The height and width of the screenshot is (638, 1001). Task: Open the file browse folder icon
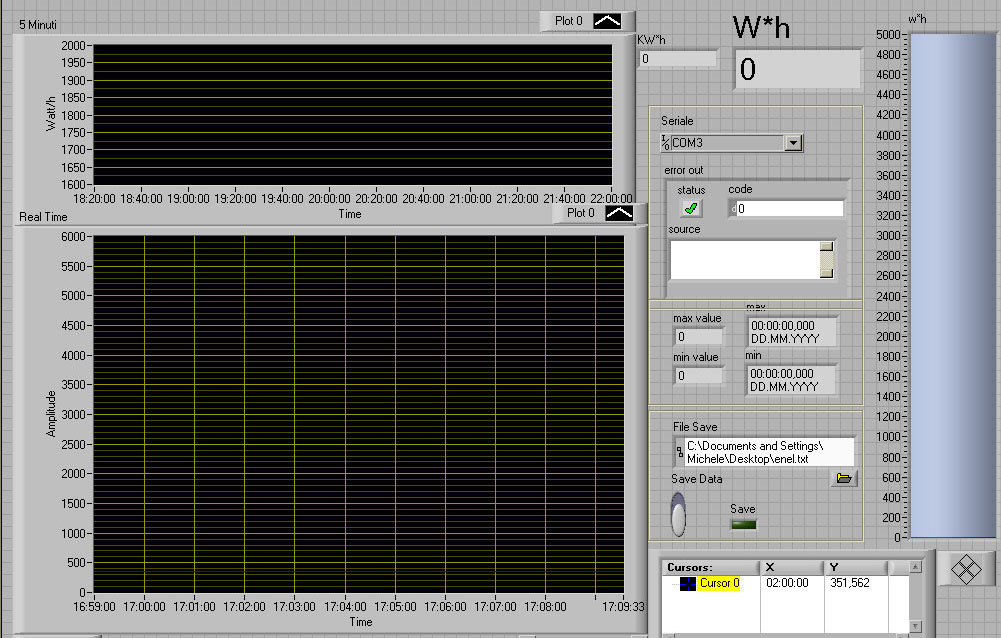point(845,479)
